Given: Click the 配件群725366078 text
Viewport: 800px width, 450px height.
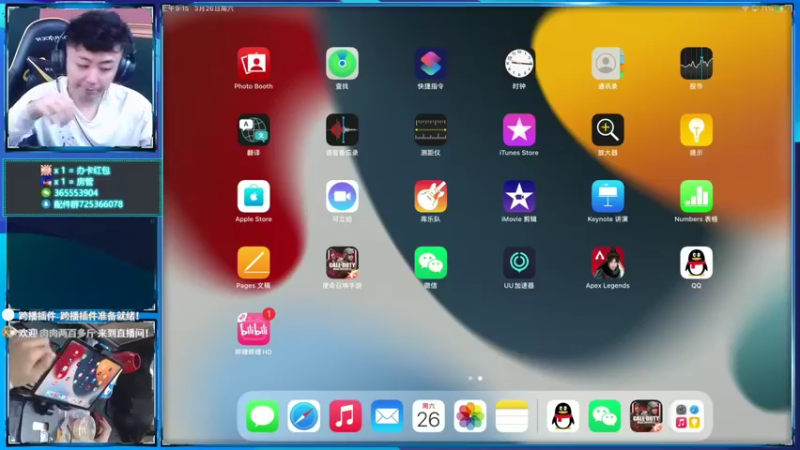Looking at the screenshot, I should coord(88,204).
